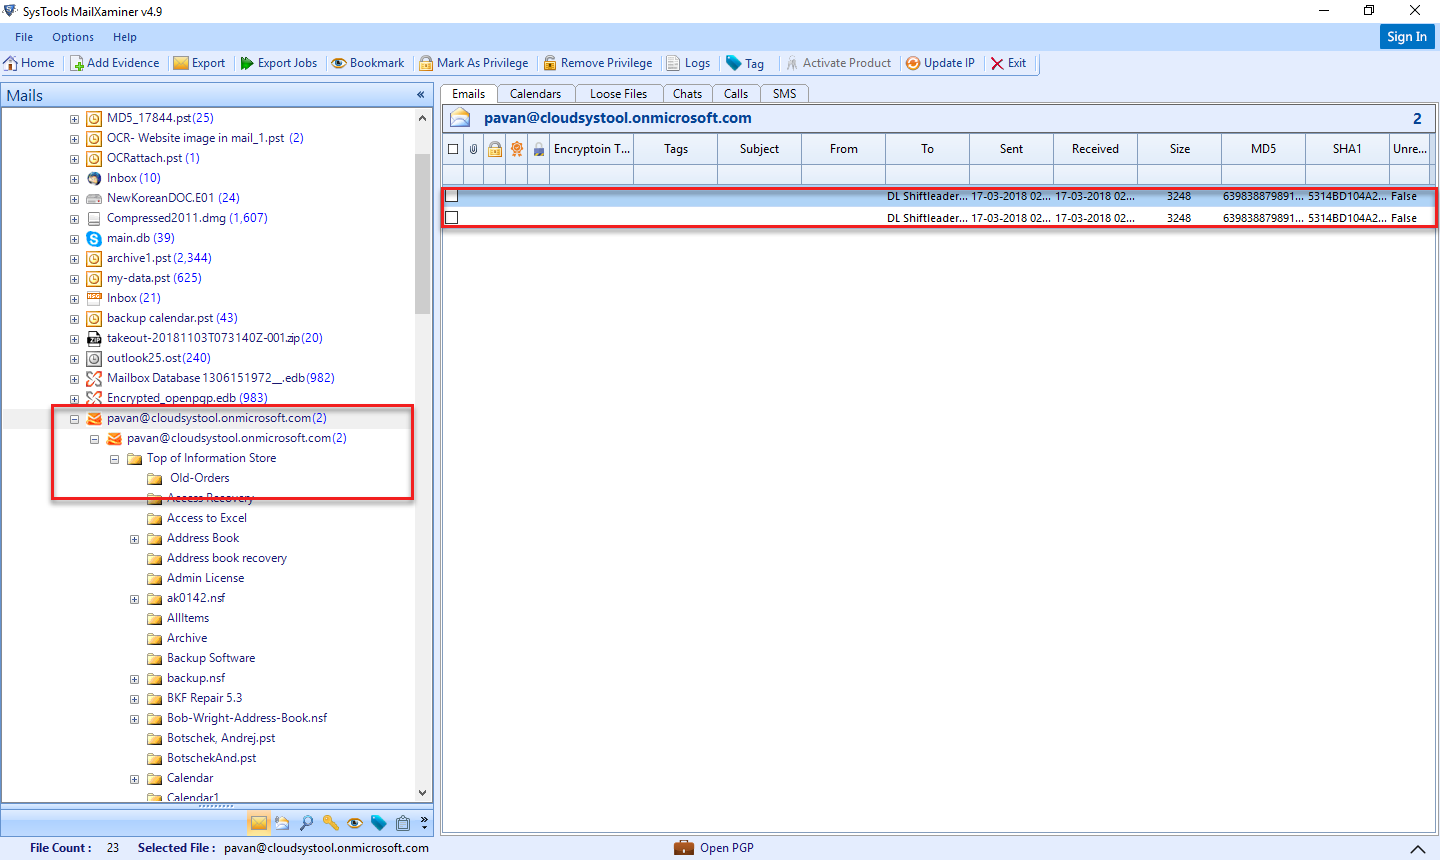Click the Open PGP label
Screen dimensions: 1440x860
(x=727, y=848)
